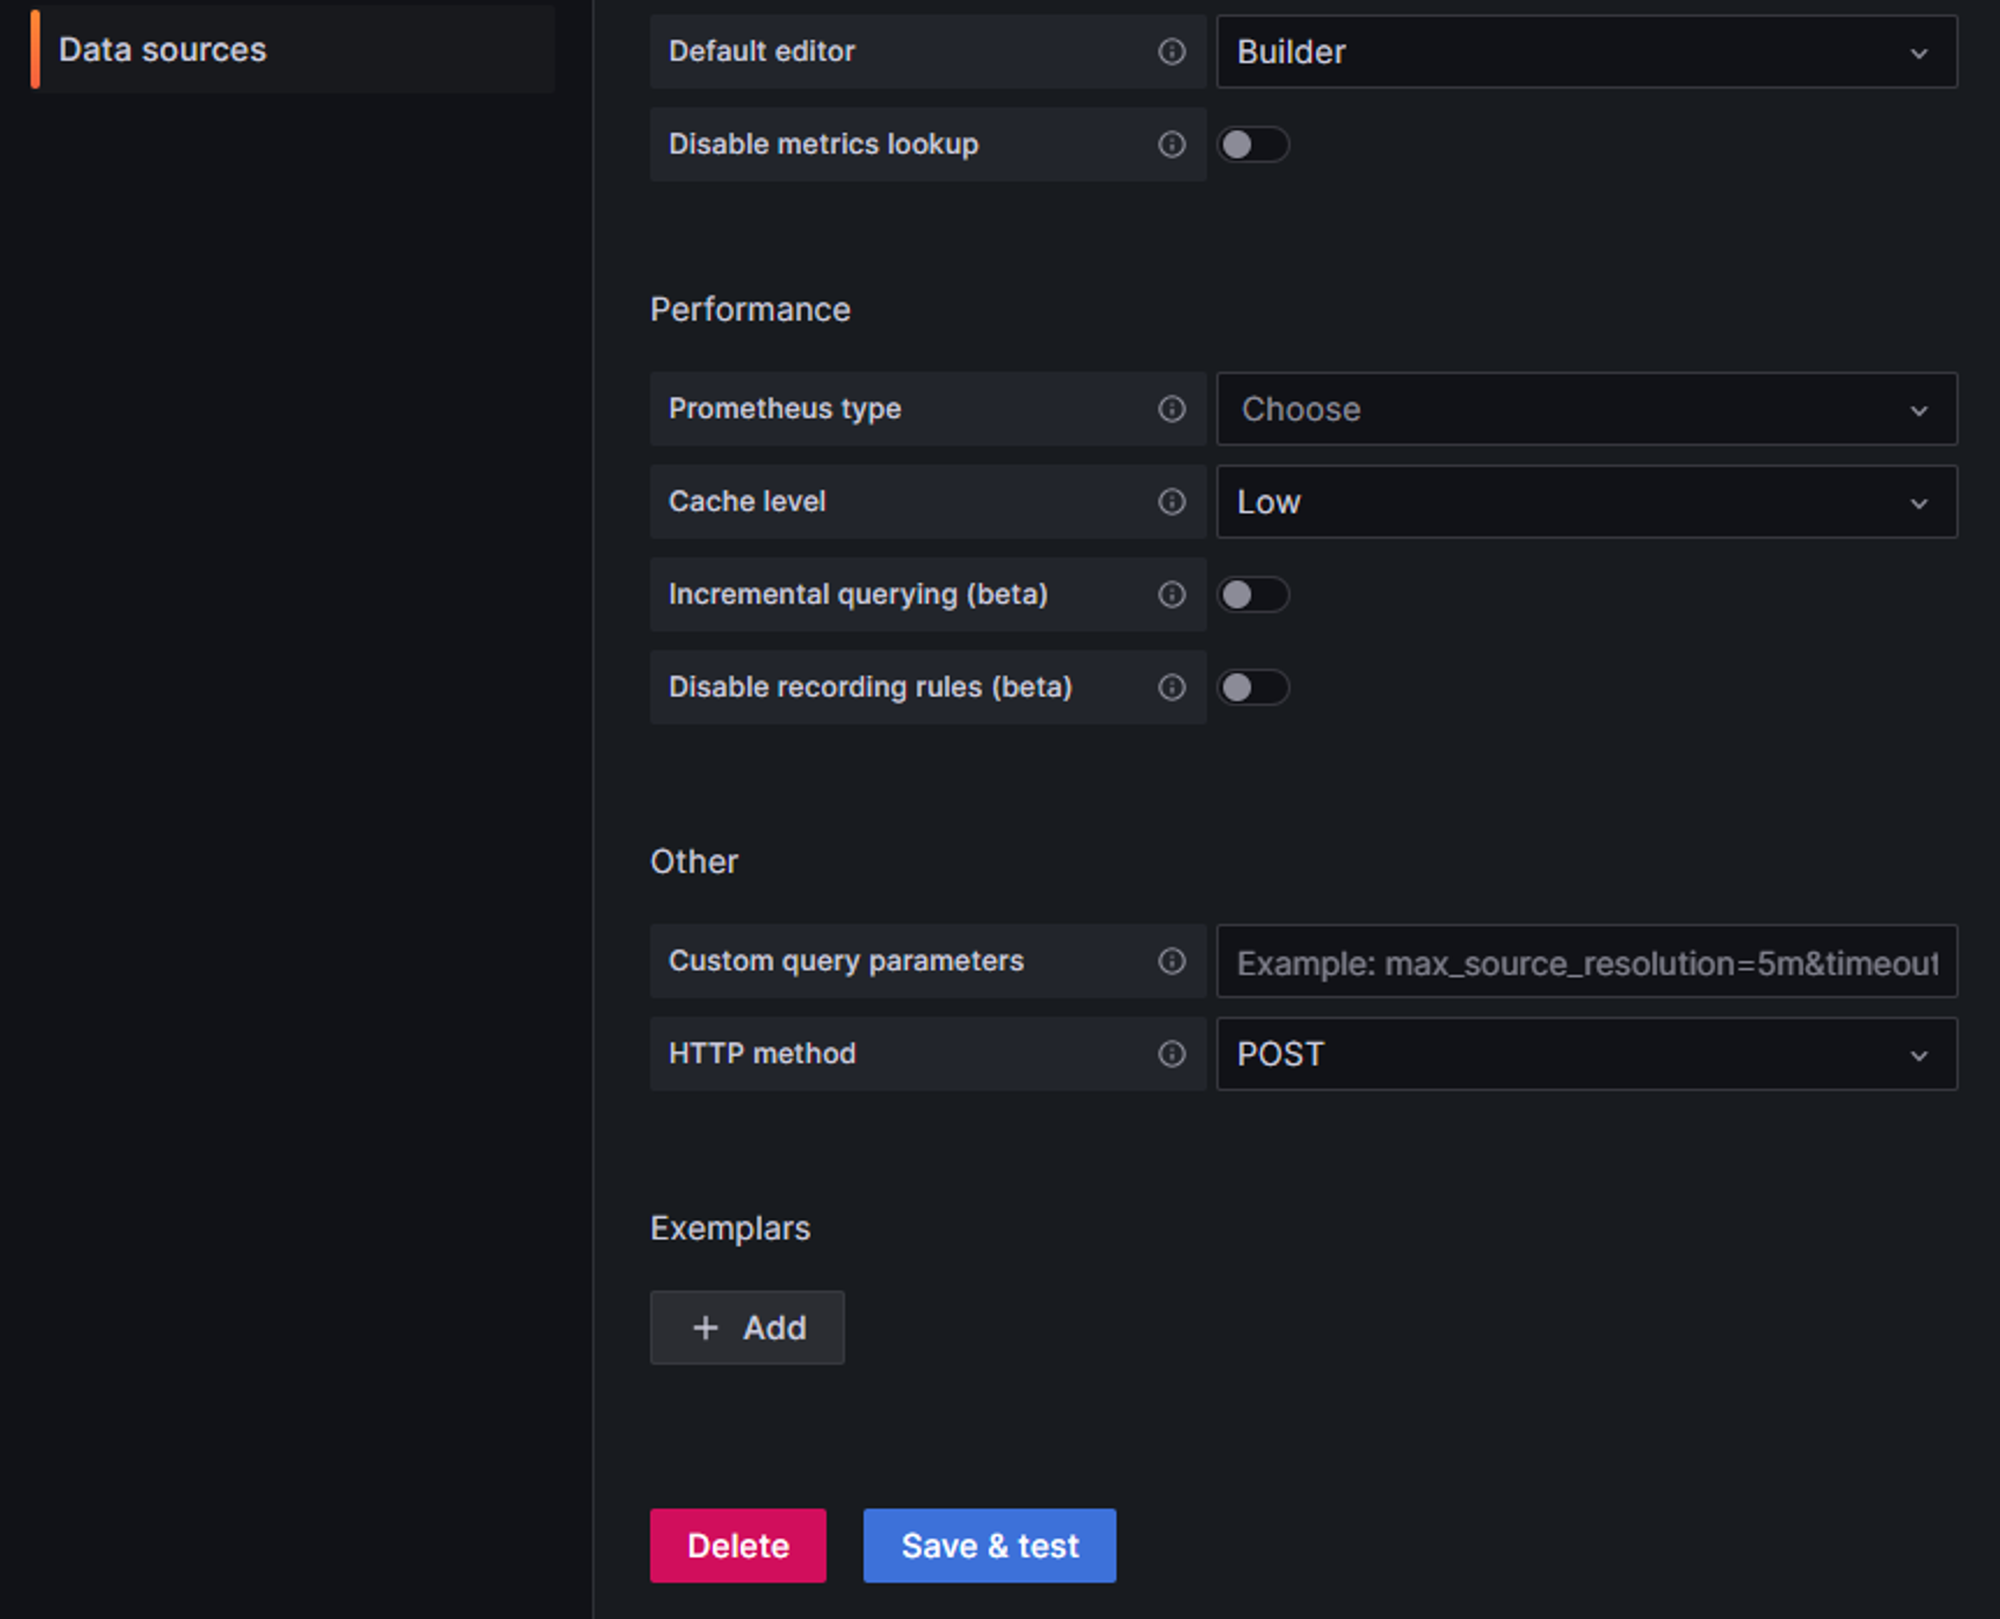The height and width of the screenshot is (1619, 2000).
Task: Expand the Prometheus type Choose dropdown
Action: 1585,409
